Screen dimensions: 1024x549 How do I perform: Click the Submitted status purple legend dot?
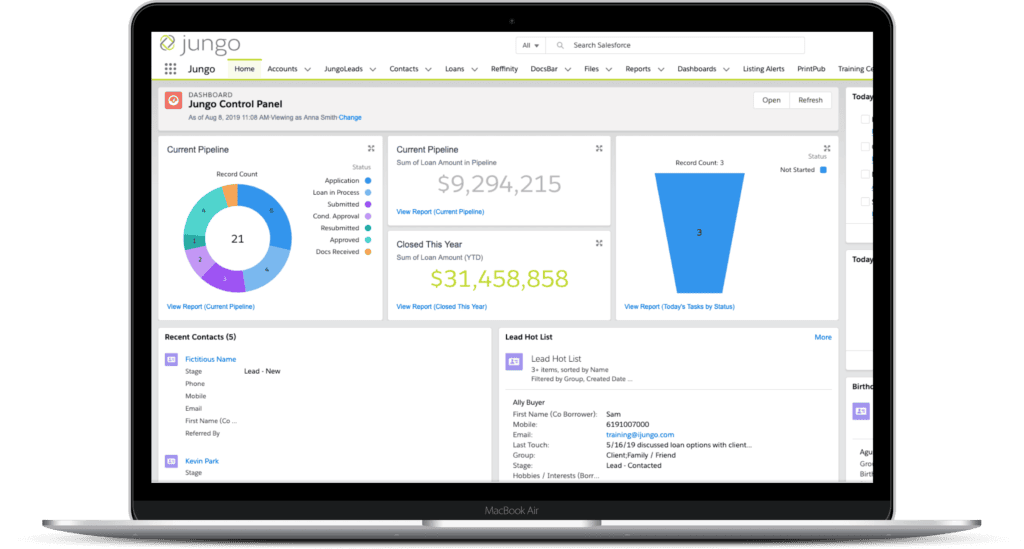coord(368,204)
